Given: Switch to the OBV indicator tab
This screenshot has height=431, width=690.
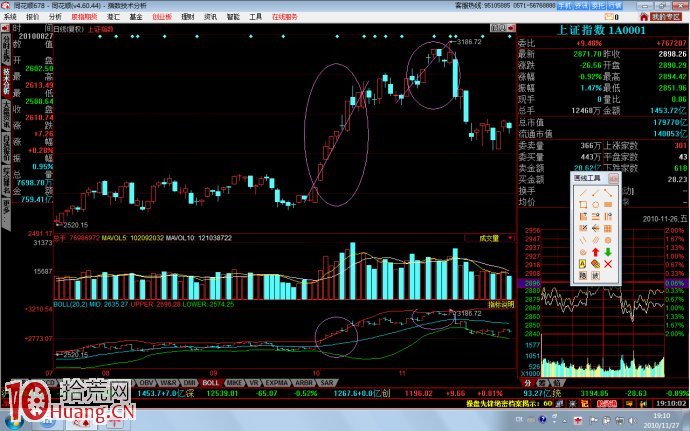Looking at the screenshot, I should coord(147,383).
